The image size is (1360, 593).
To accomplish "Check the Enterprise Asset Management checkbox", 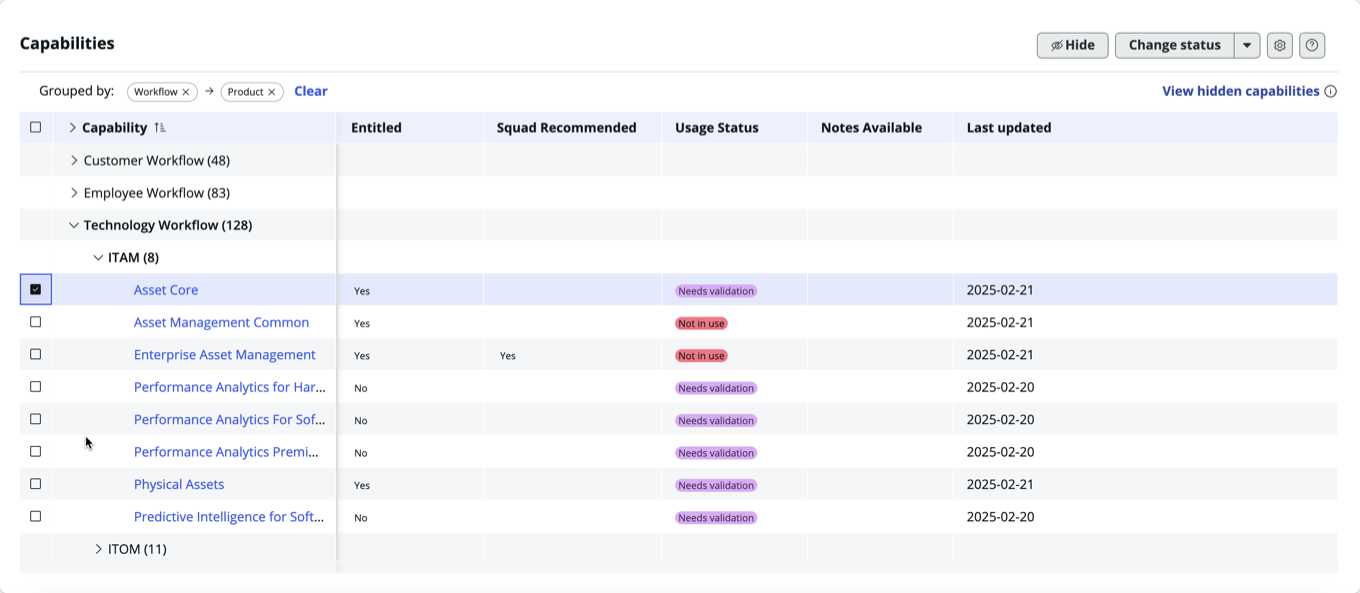I will click(x=36, y=354).
